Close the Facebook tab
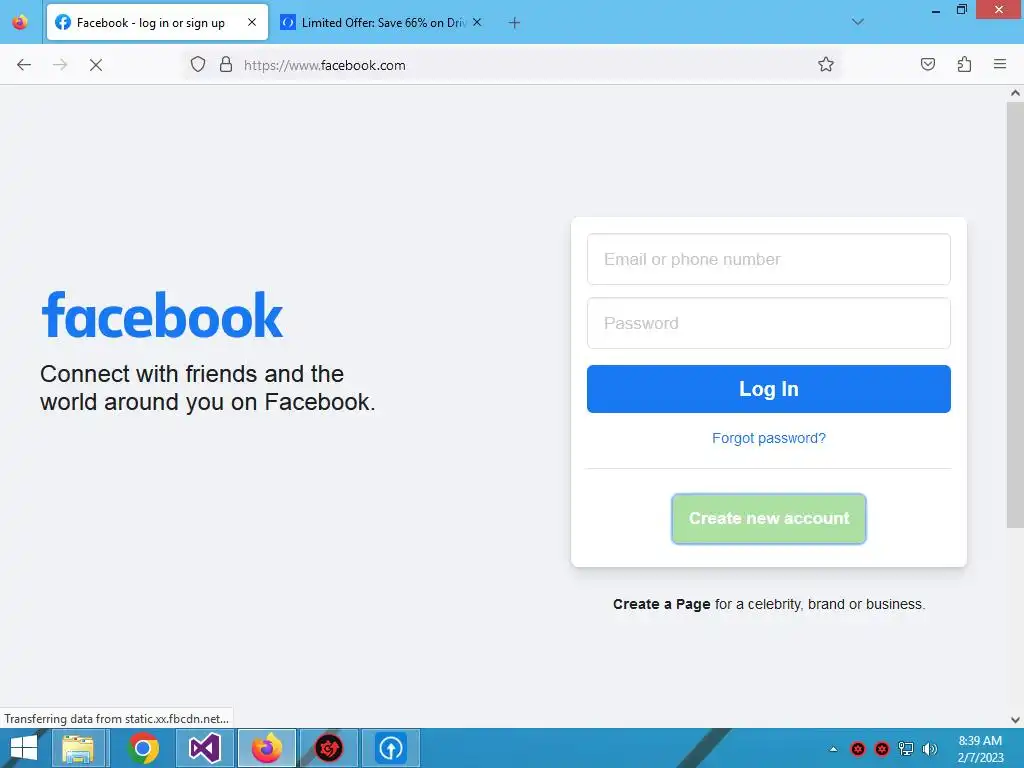Image resolution: width=1024 pixels, height=768 pixels. coord(252,22)
